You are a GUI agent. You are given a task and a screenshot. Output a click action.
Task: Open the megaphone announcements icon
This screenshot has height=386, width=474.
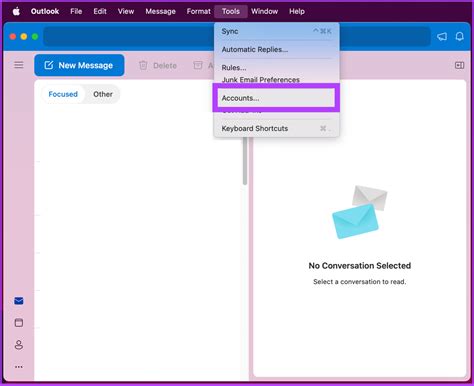[442, 36]
